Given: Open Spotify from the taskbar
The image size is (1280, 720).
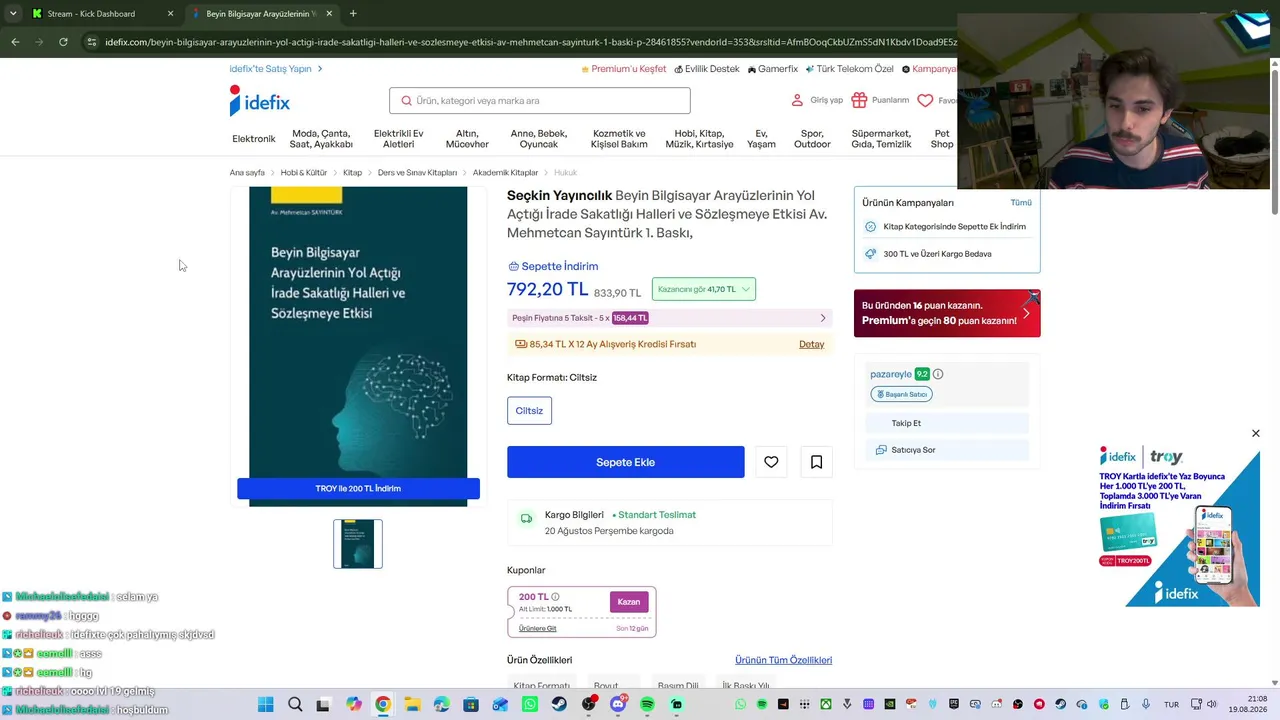Looking at the screenshot, I should [647, 705].
